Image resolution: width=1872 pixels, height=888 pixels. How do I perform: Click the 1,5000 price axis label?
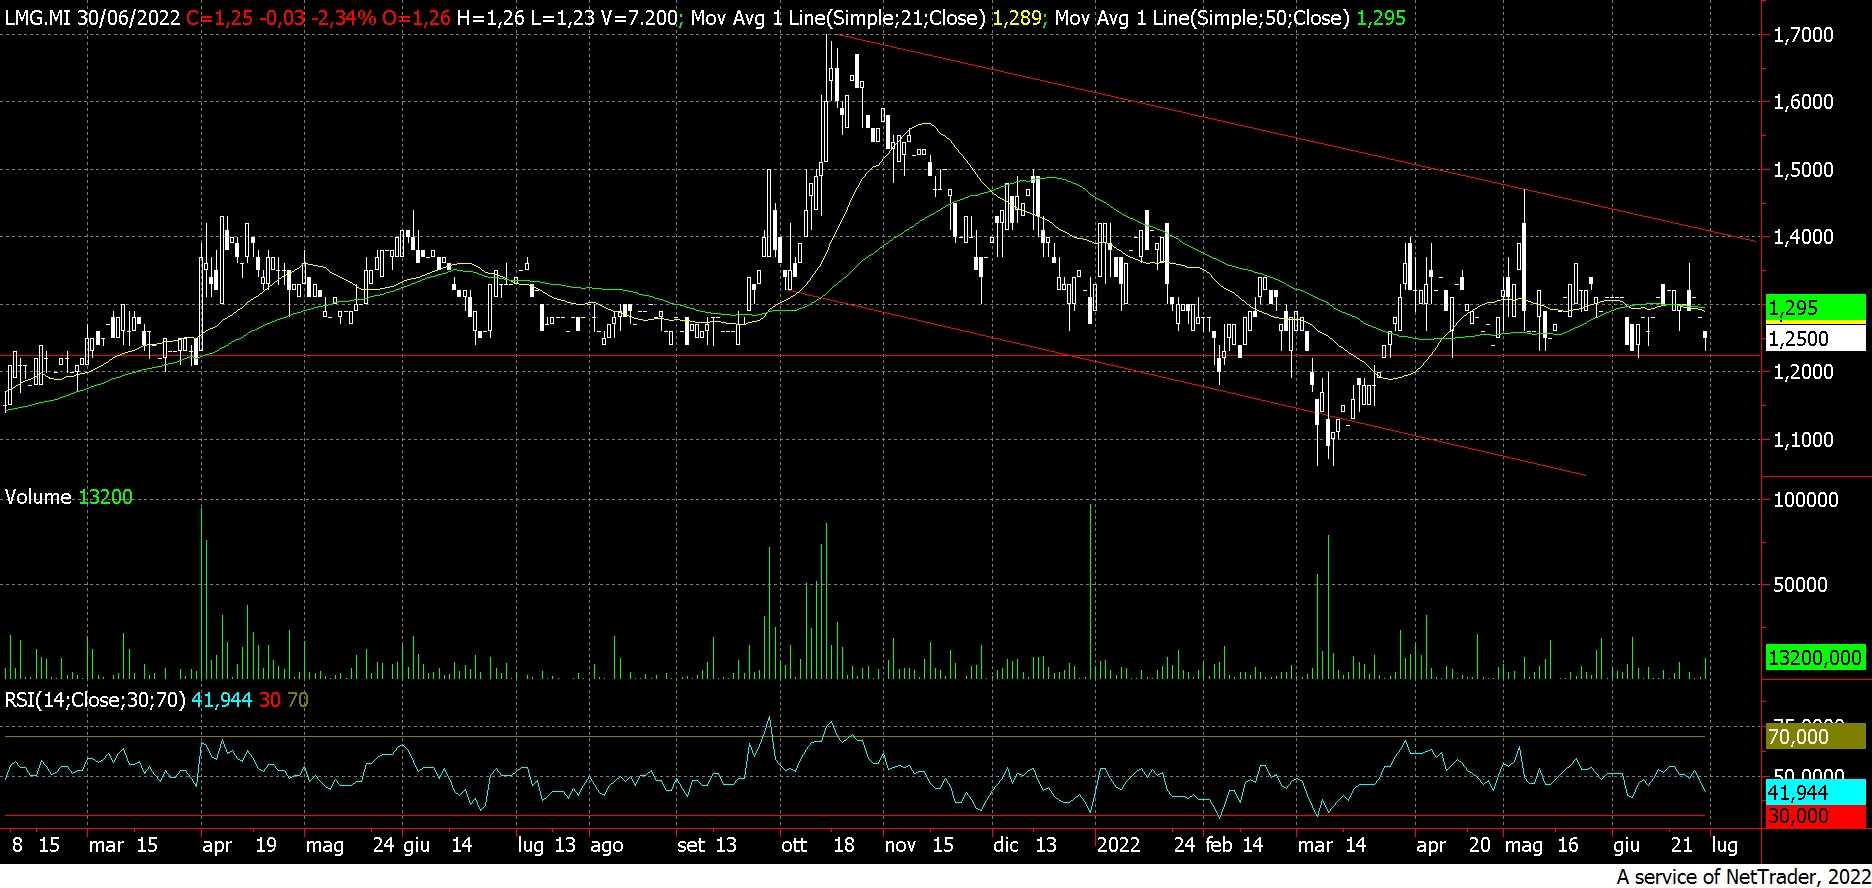pyautogui.click(x=1801, y=170)
